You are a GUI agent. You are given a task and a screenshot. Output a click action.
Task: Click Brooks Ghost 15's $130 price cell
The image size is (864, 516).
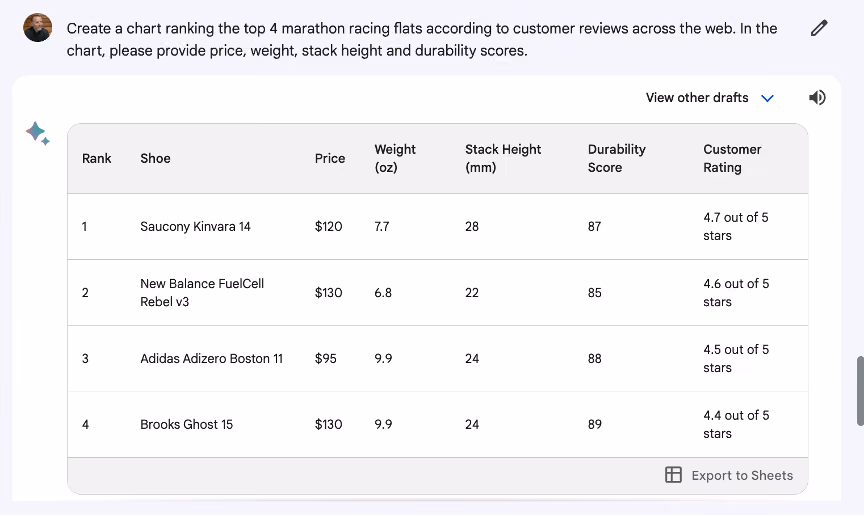click(328, 424)
